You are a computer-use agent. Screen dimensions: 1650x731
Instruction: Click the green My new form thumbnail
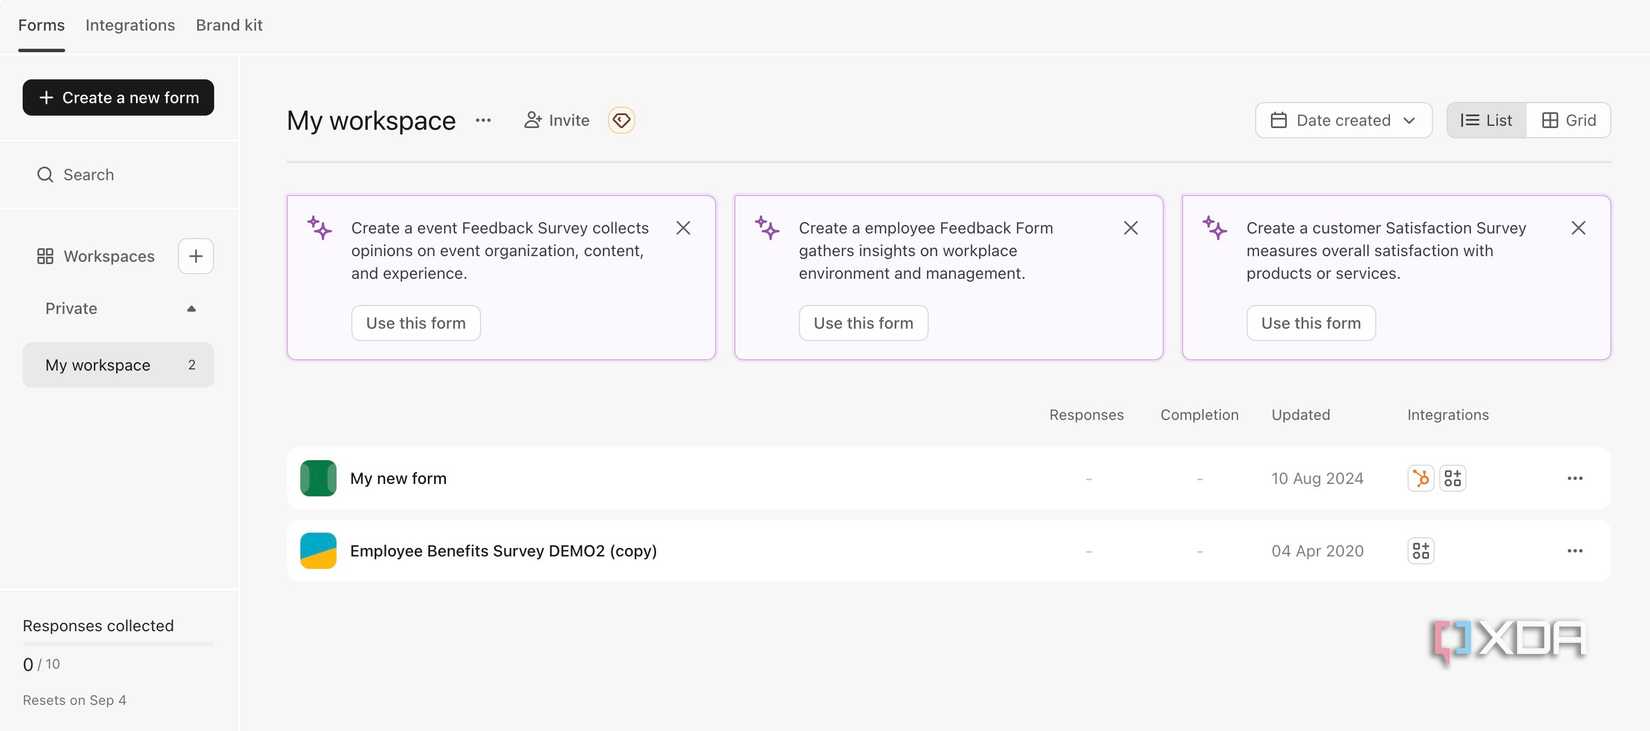pos(318,478)
